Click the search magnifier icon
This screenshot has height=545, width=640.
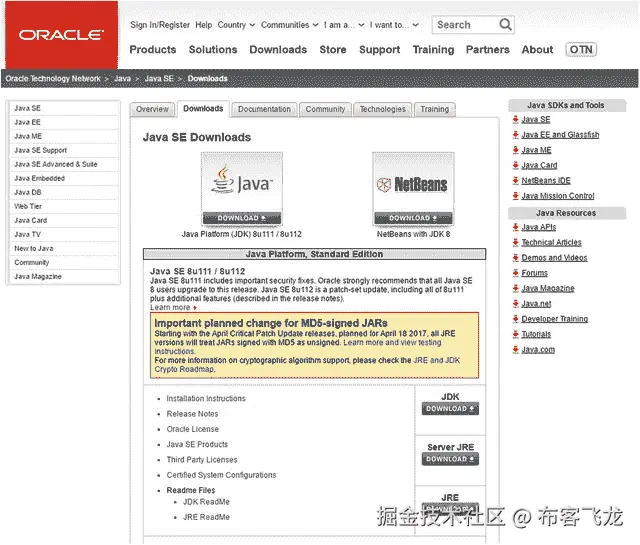505,24
